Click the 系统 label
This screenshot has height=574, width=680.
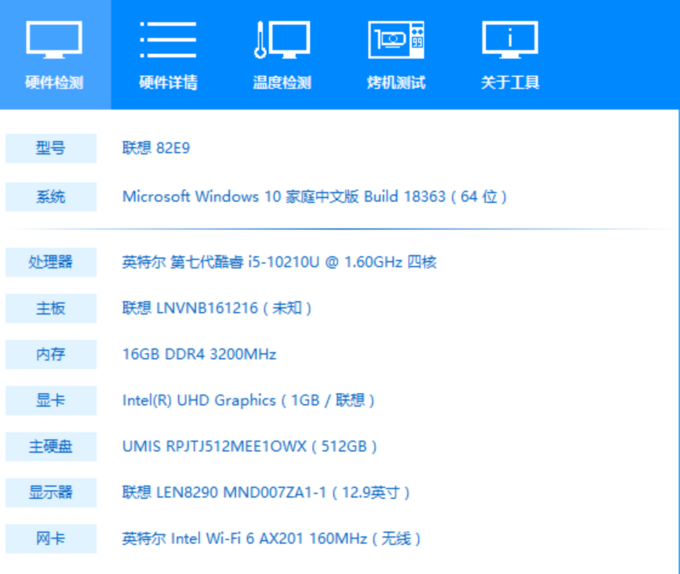(x=51, y=197)
